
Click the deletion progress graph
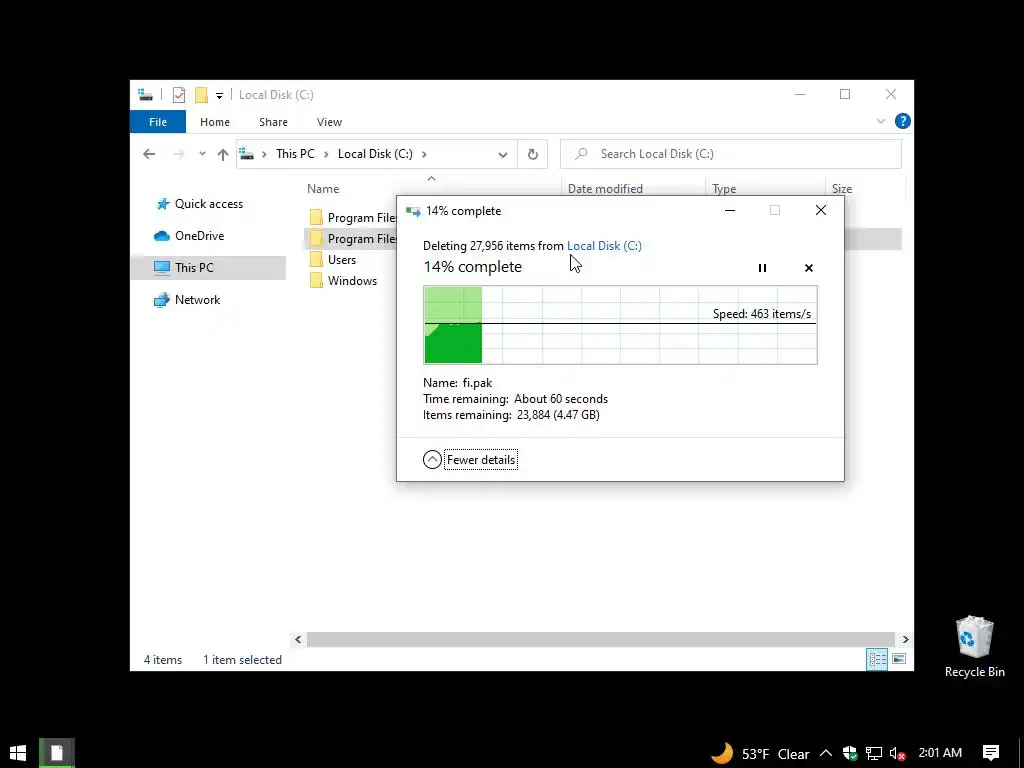coord(620,325)
